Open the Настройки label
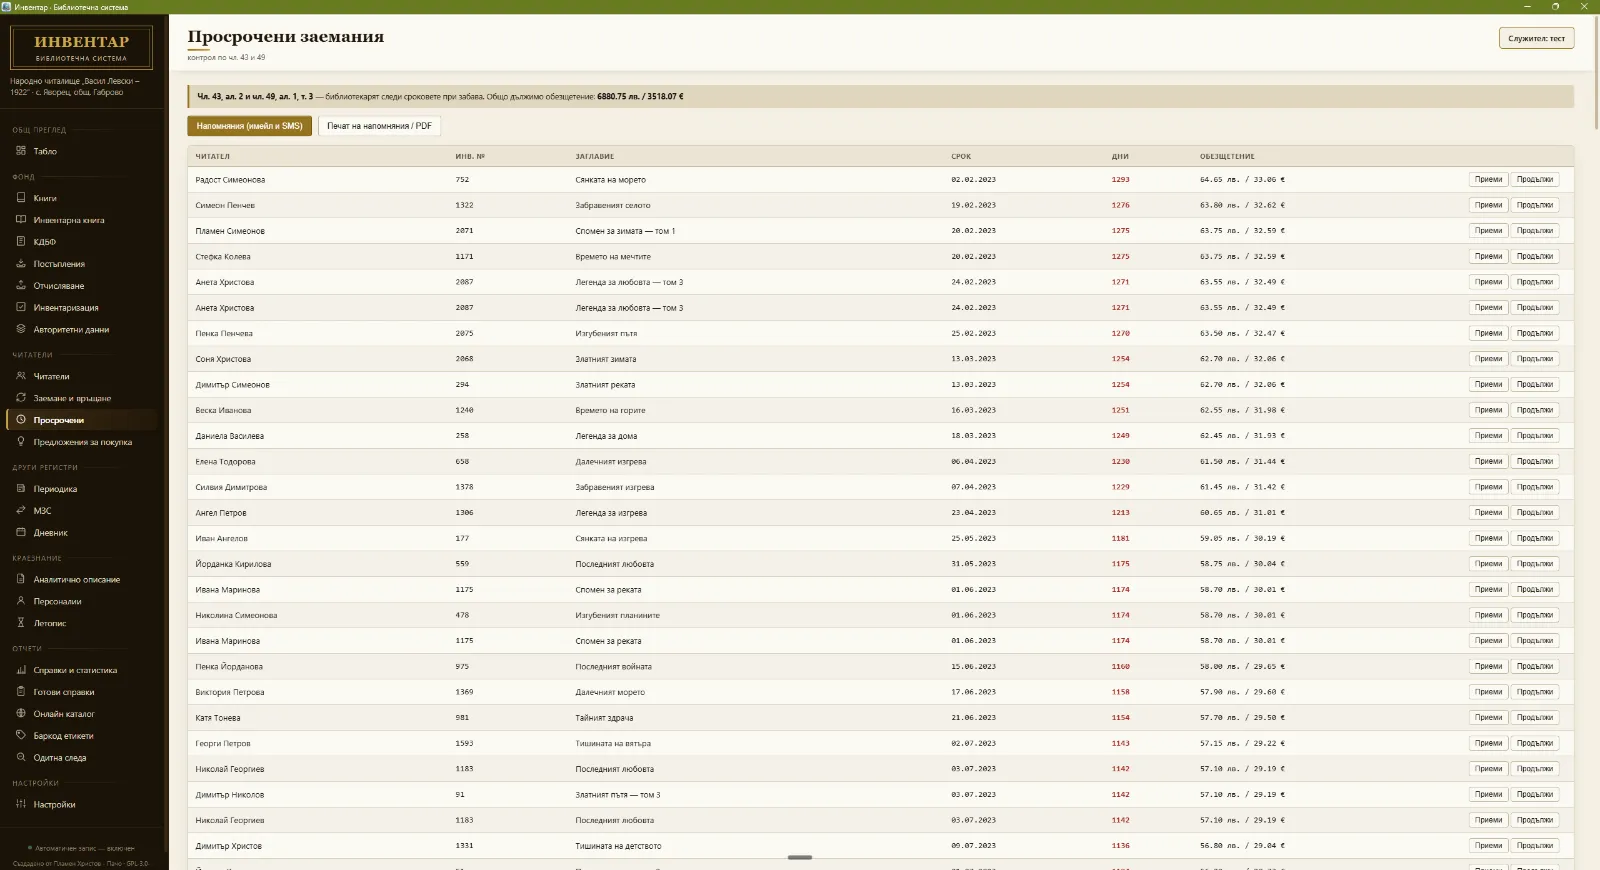 tap(54, 804)
